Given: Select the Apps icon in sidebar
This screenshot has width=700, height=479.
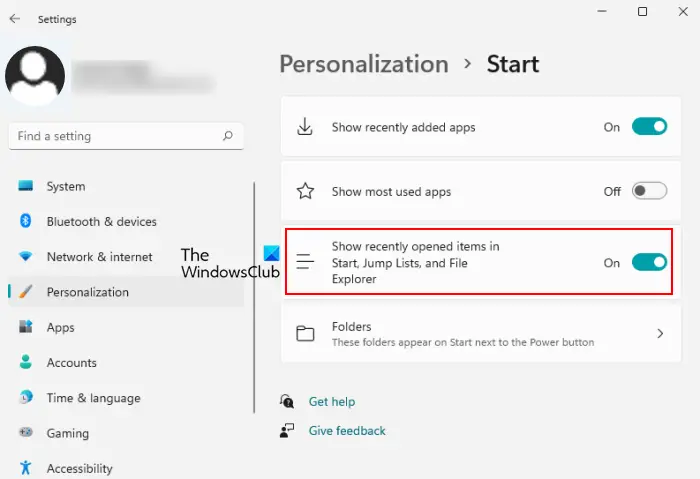Looking at the screenshot, I should 26,327.
